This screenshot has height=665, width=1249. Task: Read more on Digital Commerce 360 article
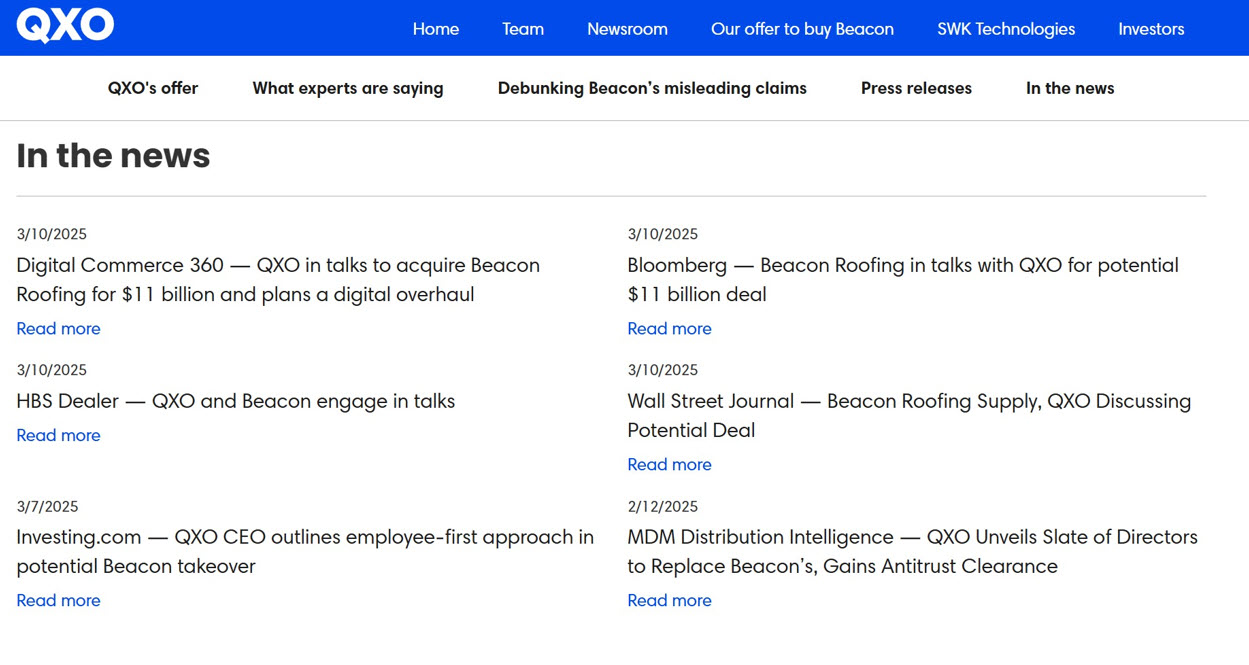pyautogui.click(x=58, y=329)
